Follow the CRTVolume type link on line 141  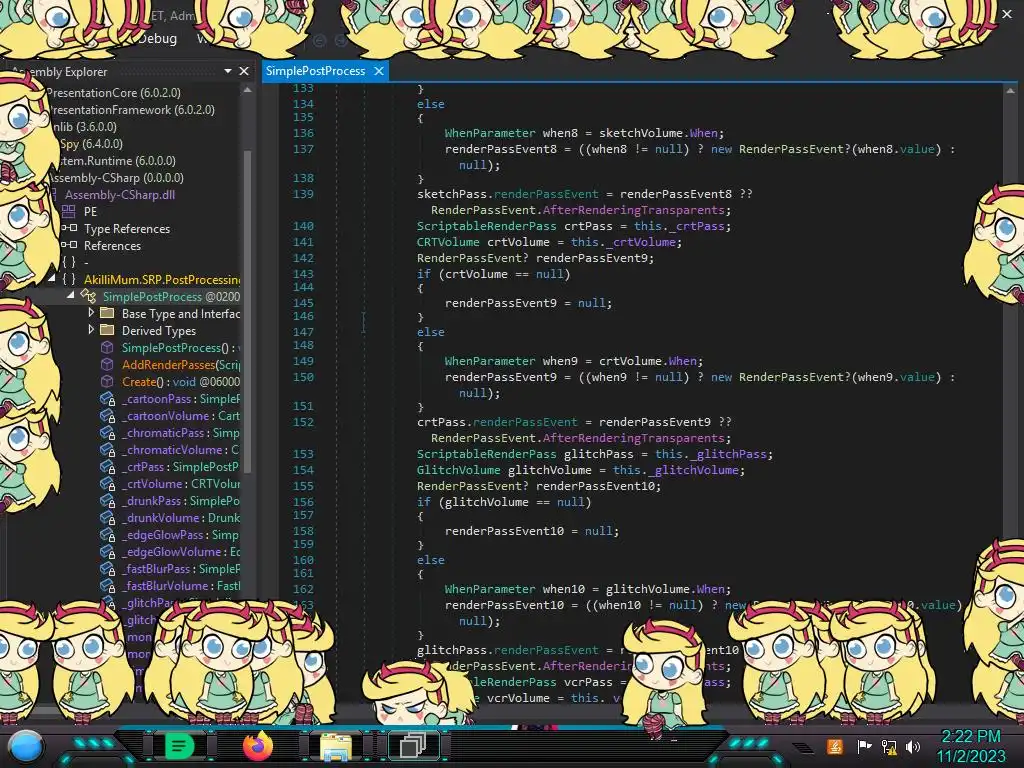(x=448, y=242)
